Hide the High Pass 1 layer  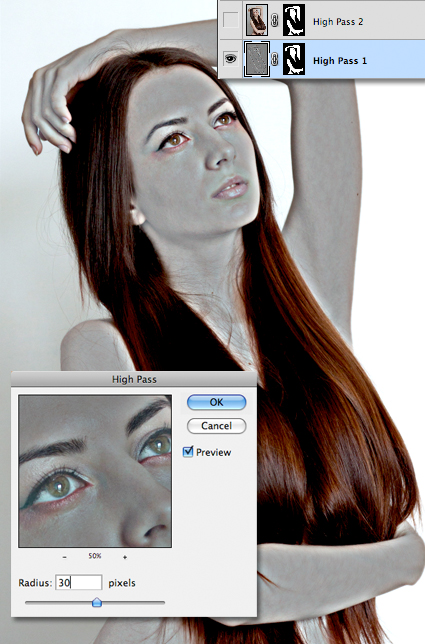coord(230,59)
